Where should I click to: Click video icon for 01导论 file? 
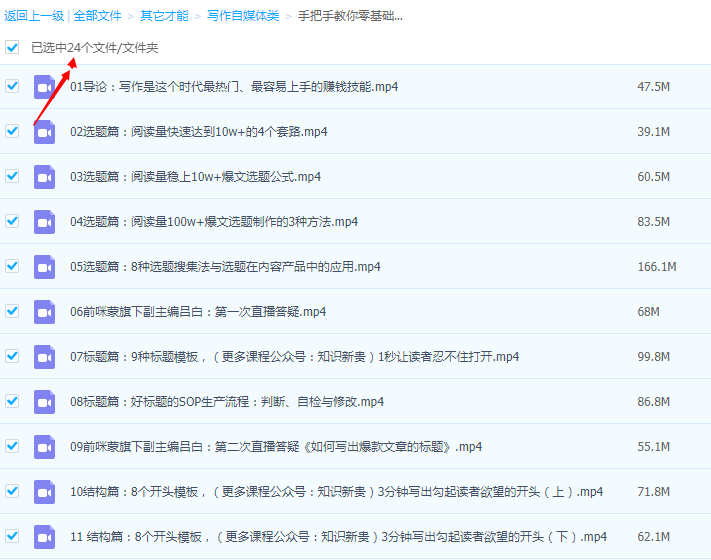pyautogui.click(x=44, y=87)
